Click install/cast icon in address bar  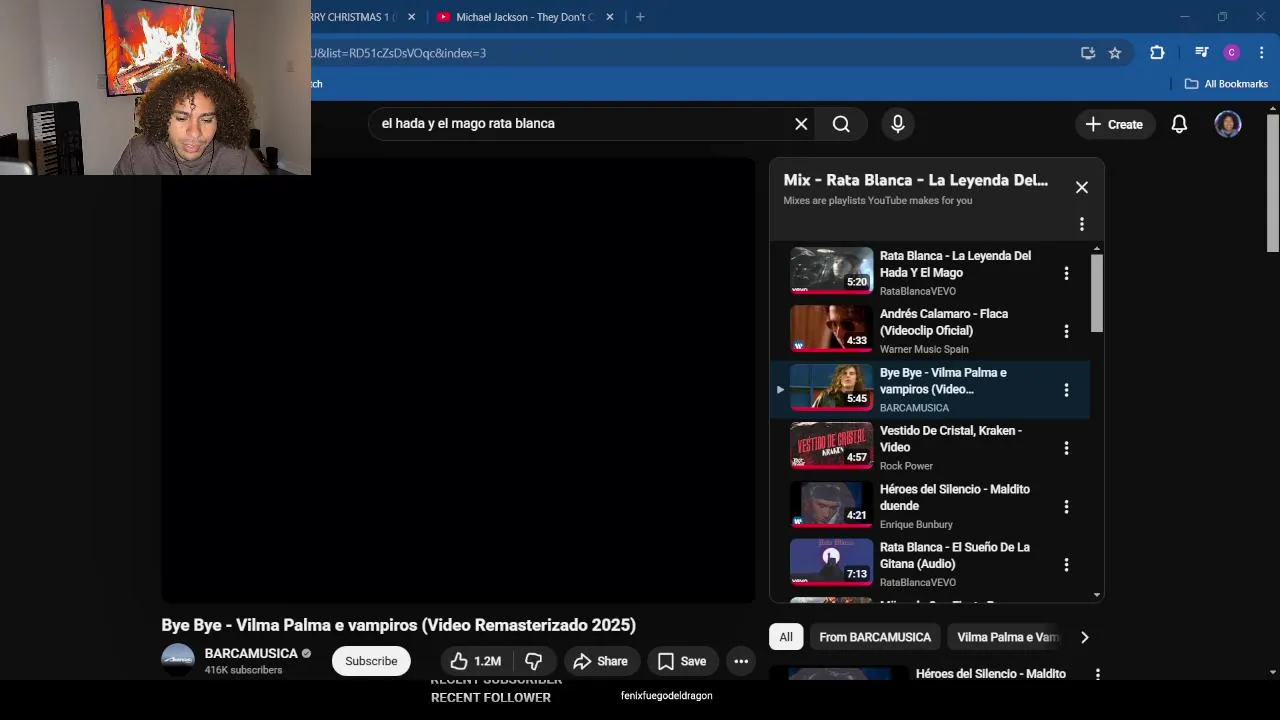[x=1088, y=53]
